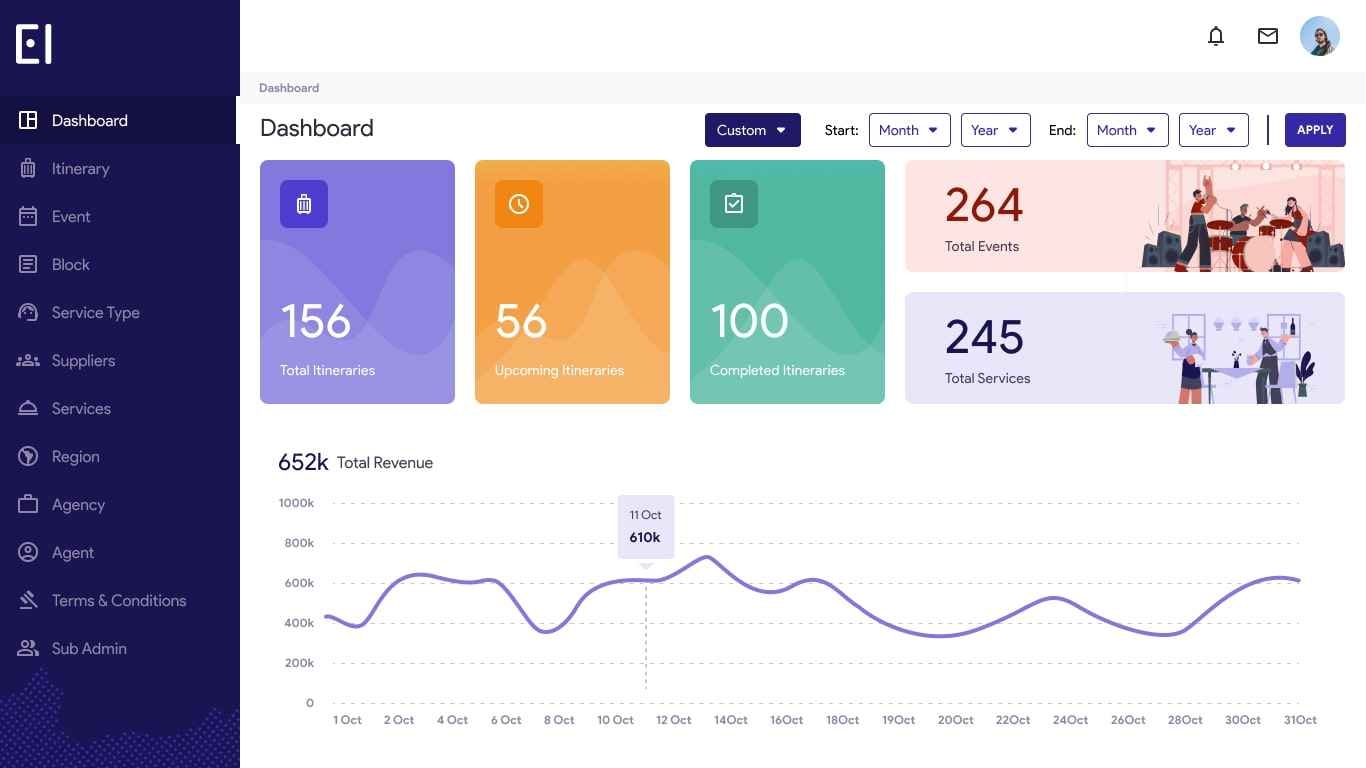The width and height of the screenshot is (1366, 768).
Task: Open the Sub Admin label
Action: click(x=89, y=648)
